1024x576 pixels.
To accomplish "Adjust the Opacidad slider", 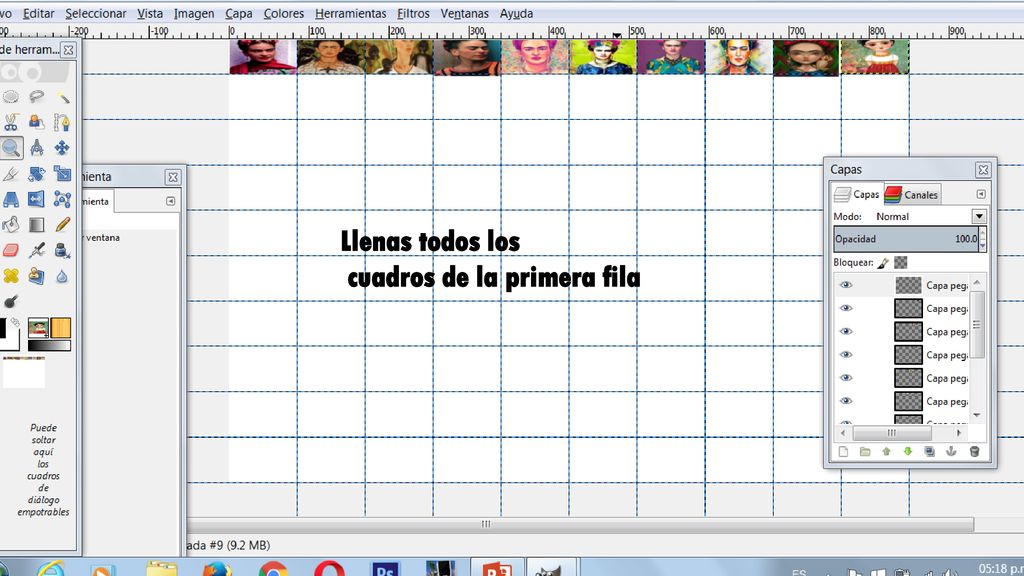I will [906, 238].
